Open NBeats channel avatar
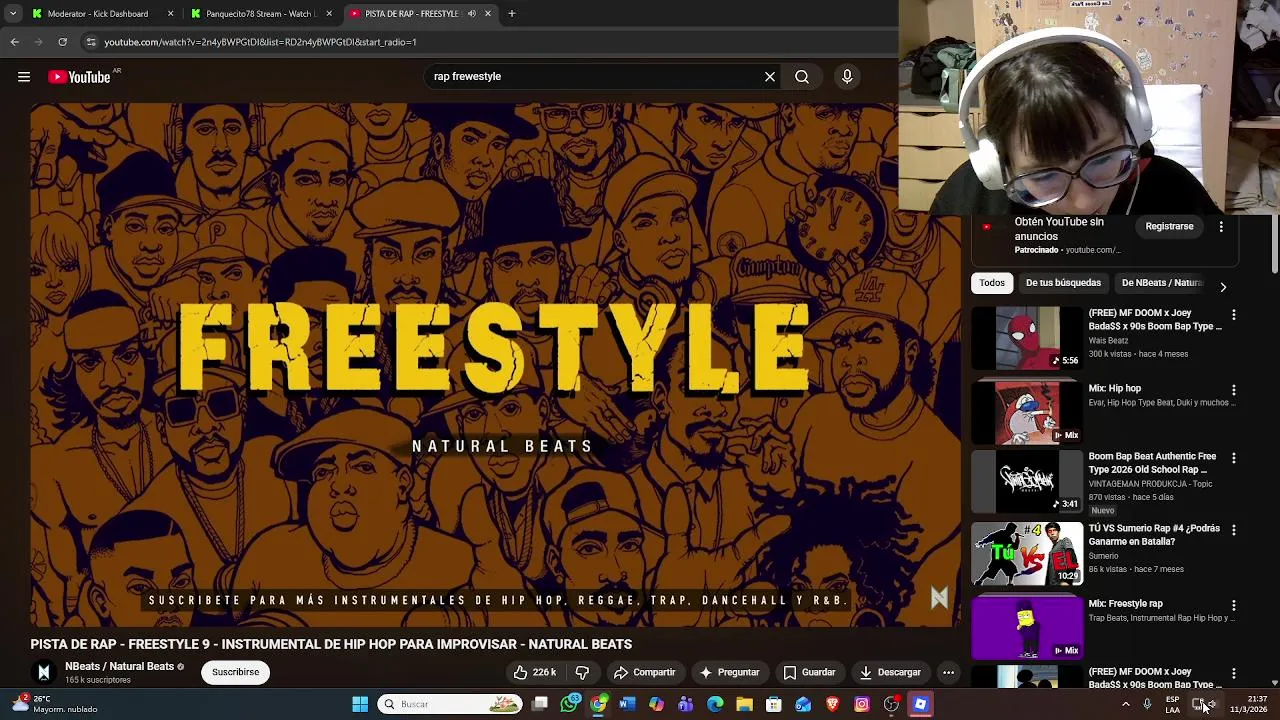 click(x=43, y=673)
